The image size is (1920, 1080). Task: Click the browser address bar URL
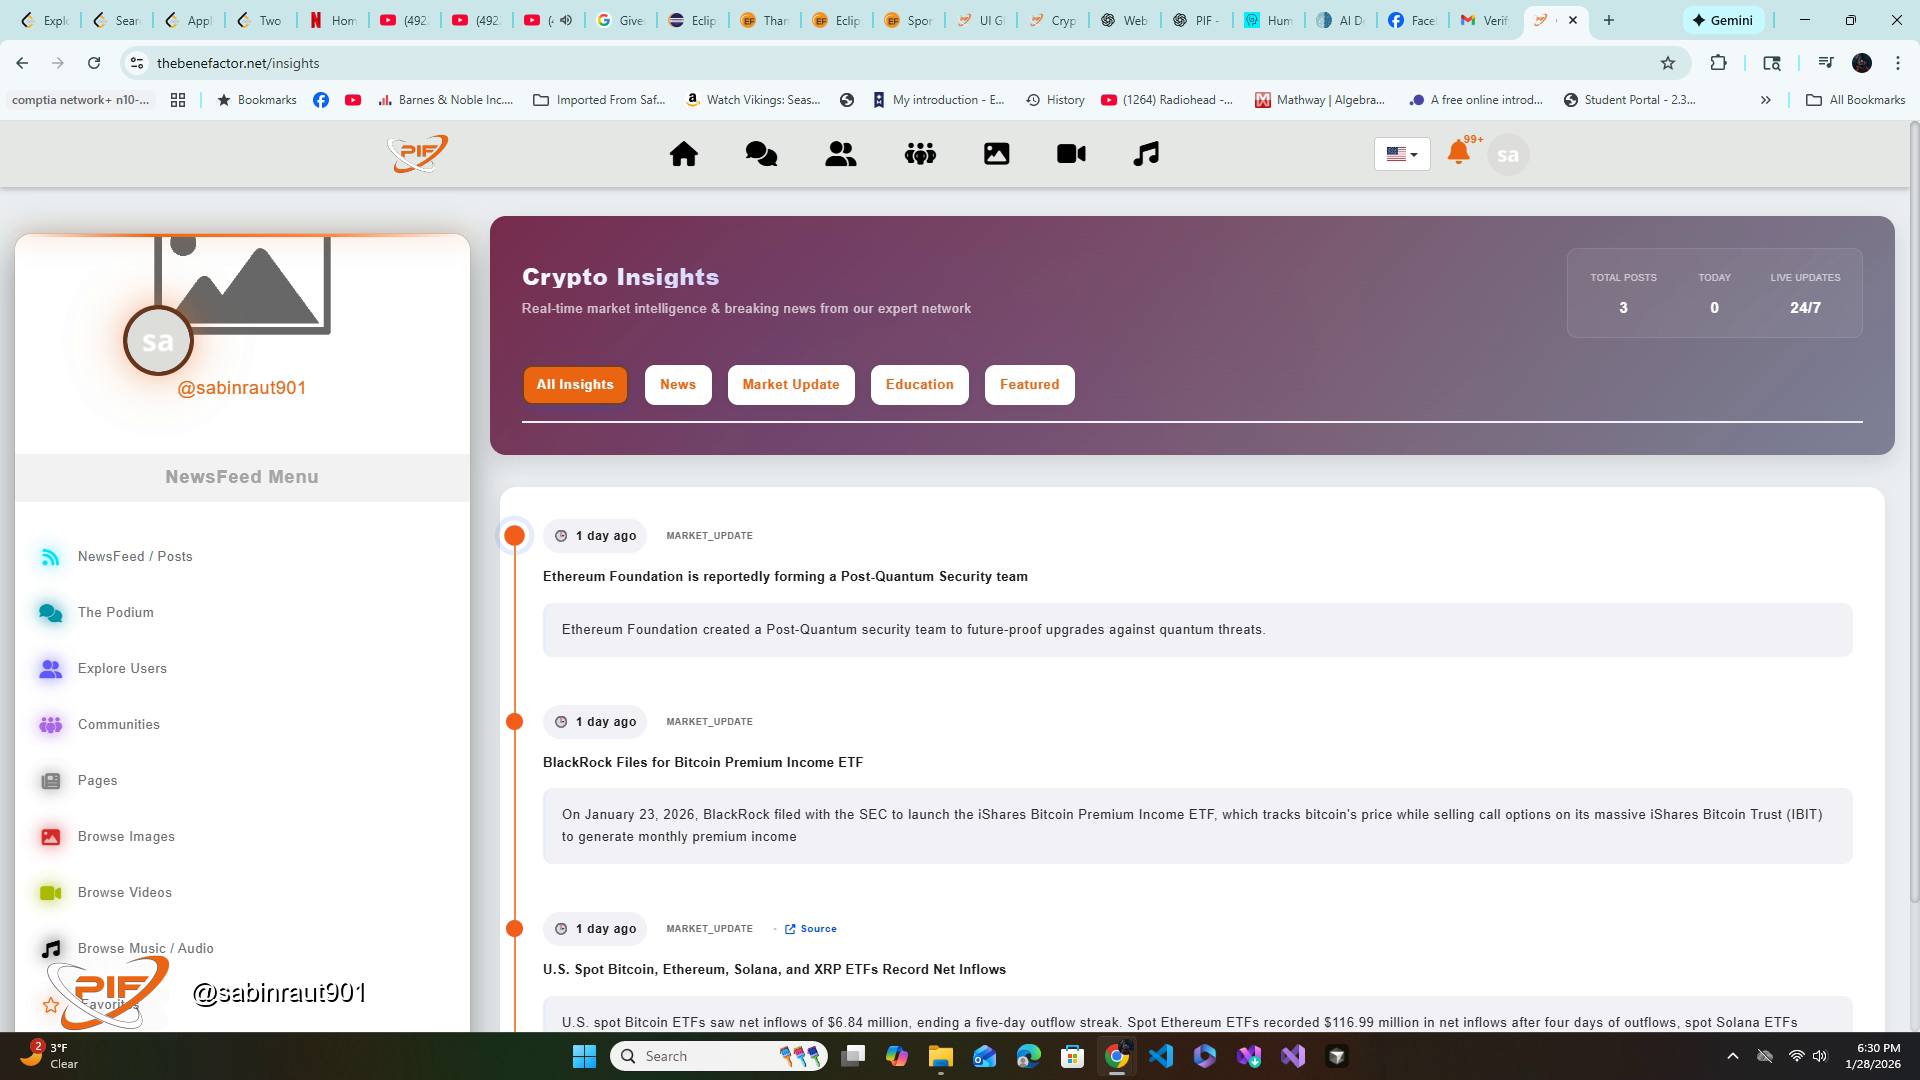tap(238, 63)
